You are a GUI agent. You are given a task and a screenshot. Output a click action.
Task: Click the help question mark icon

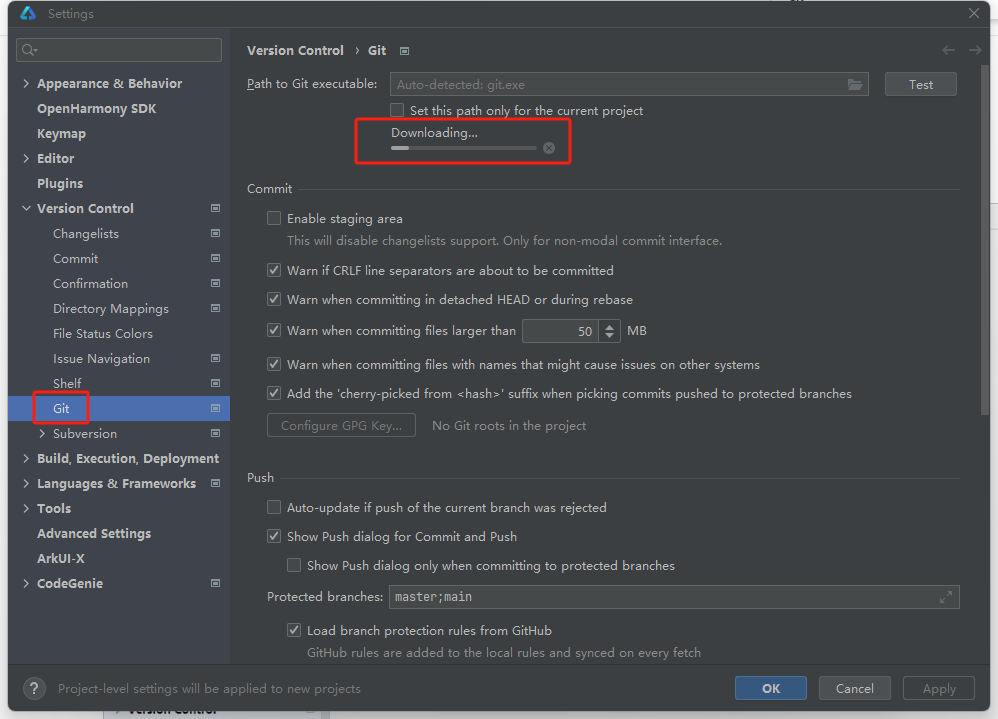pos(35,688)
